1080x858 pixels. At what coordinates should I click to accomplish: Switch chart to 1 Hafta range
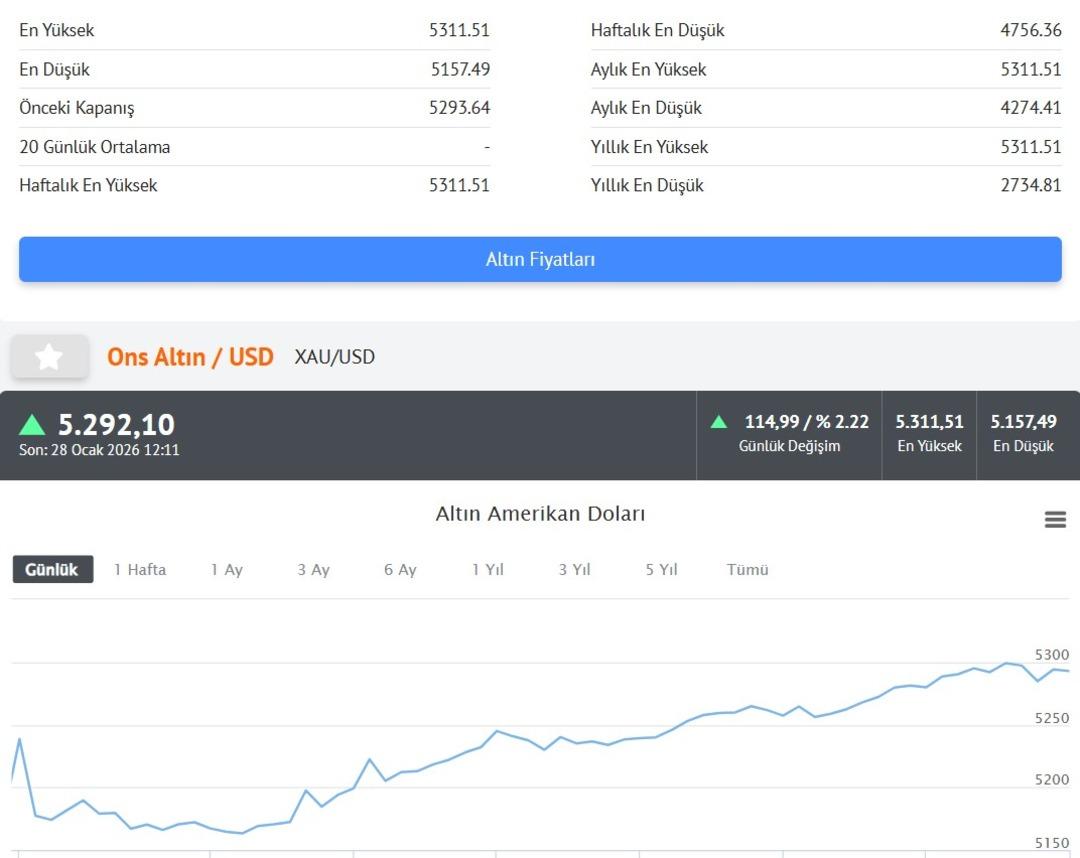pos(140,569)
